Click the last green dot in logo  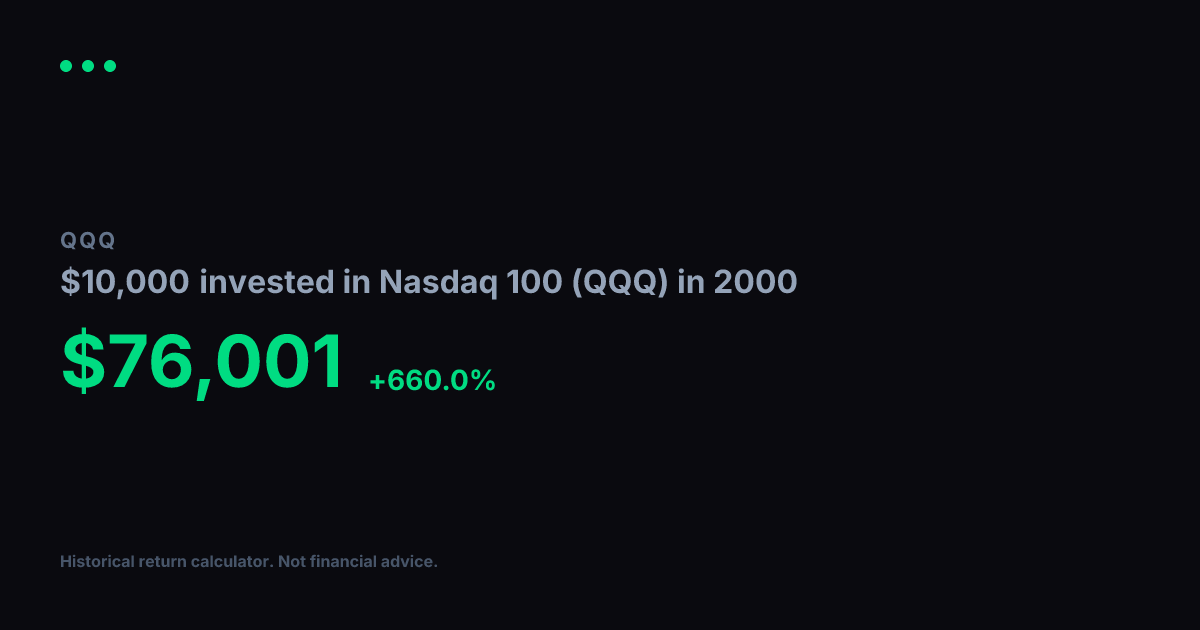tap(110, 66)
